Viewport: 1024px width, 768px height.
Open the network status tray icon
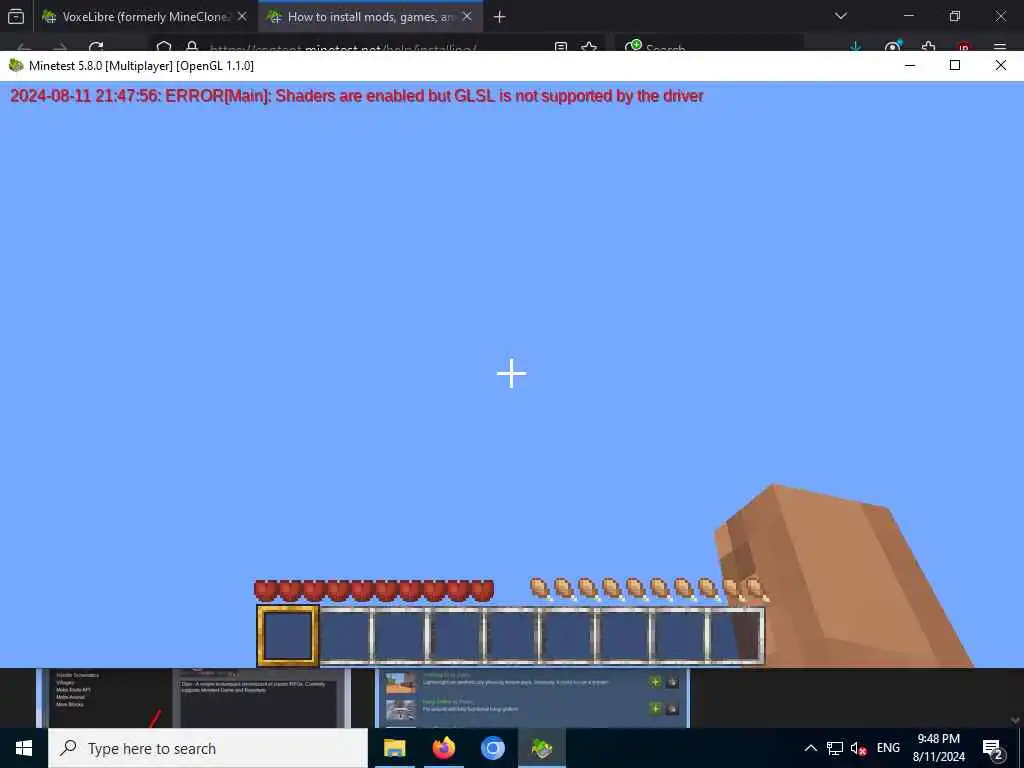tap(835, 748)
